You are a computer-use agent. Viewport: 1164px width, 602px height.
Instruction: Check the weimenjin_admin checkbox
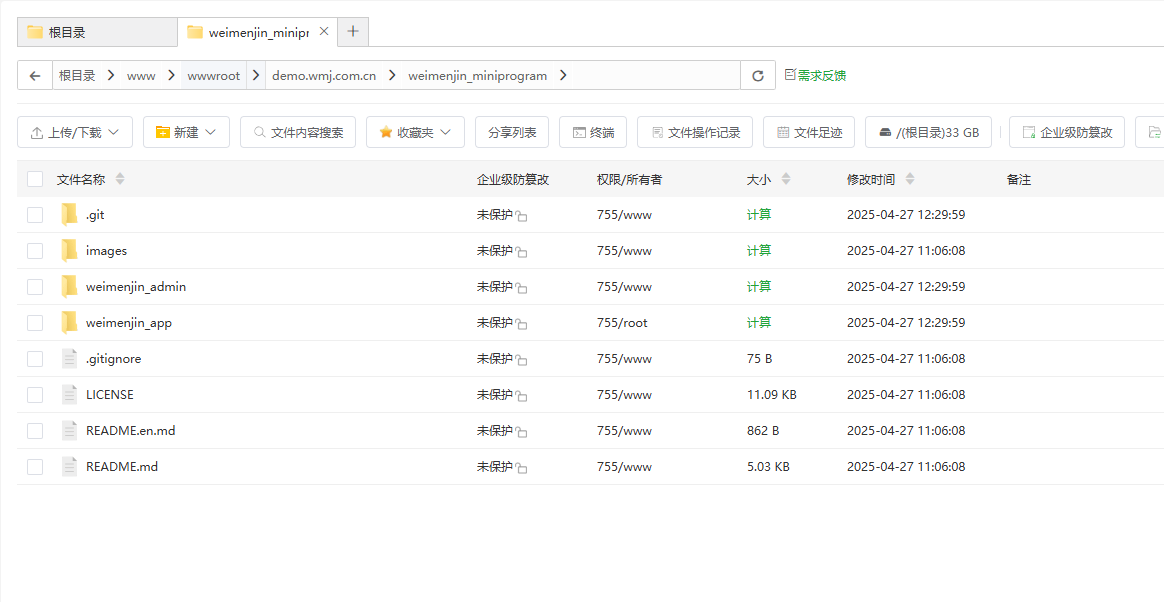pyautogui.click(x=35, y=287)
